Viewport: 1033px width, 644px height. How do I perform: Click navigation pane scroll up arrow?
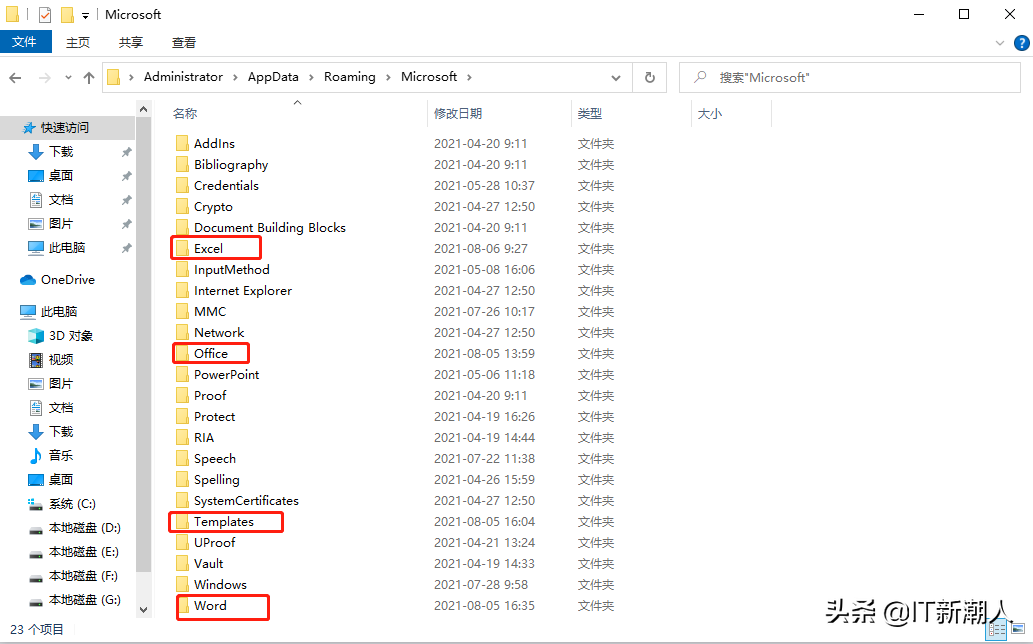144,109
